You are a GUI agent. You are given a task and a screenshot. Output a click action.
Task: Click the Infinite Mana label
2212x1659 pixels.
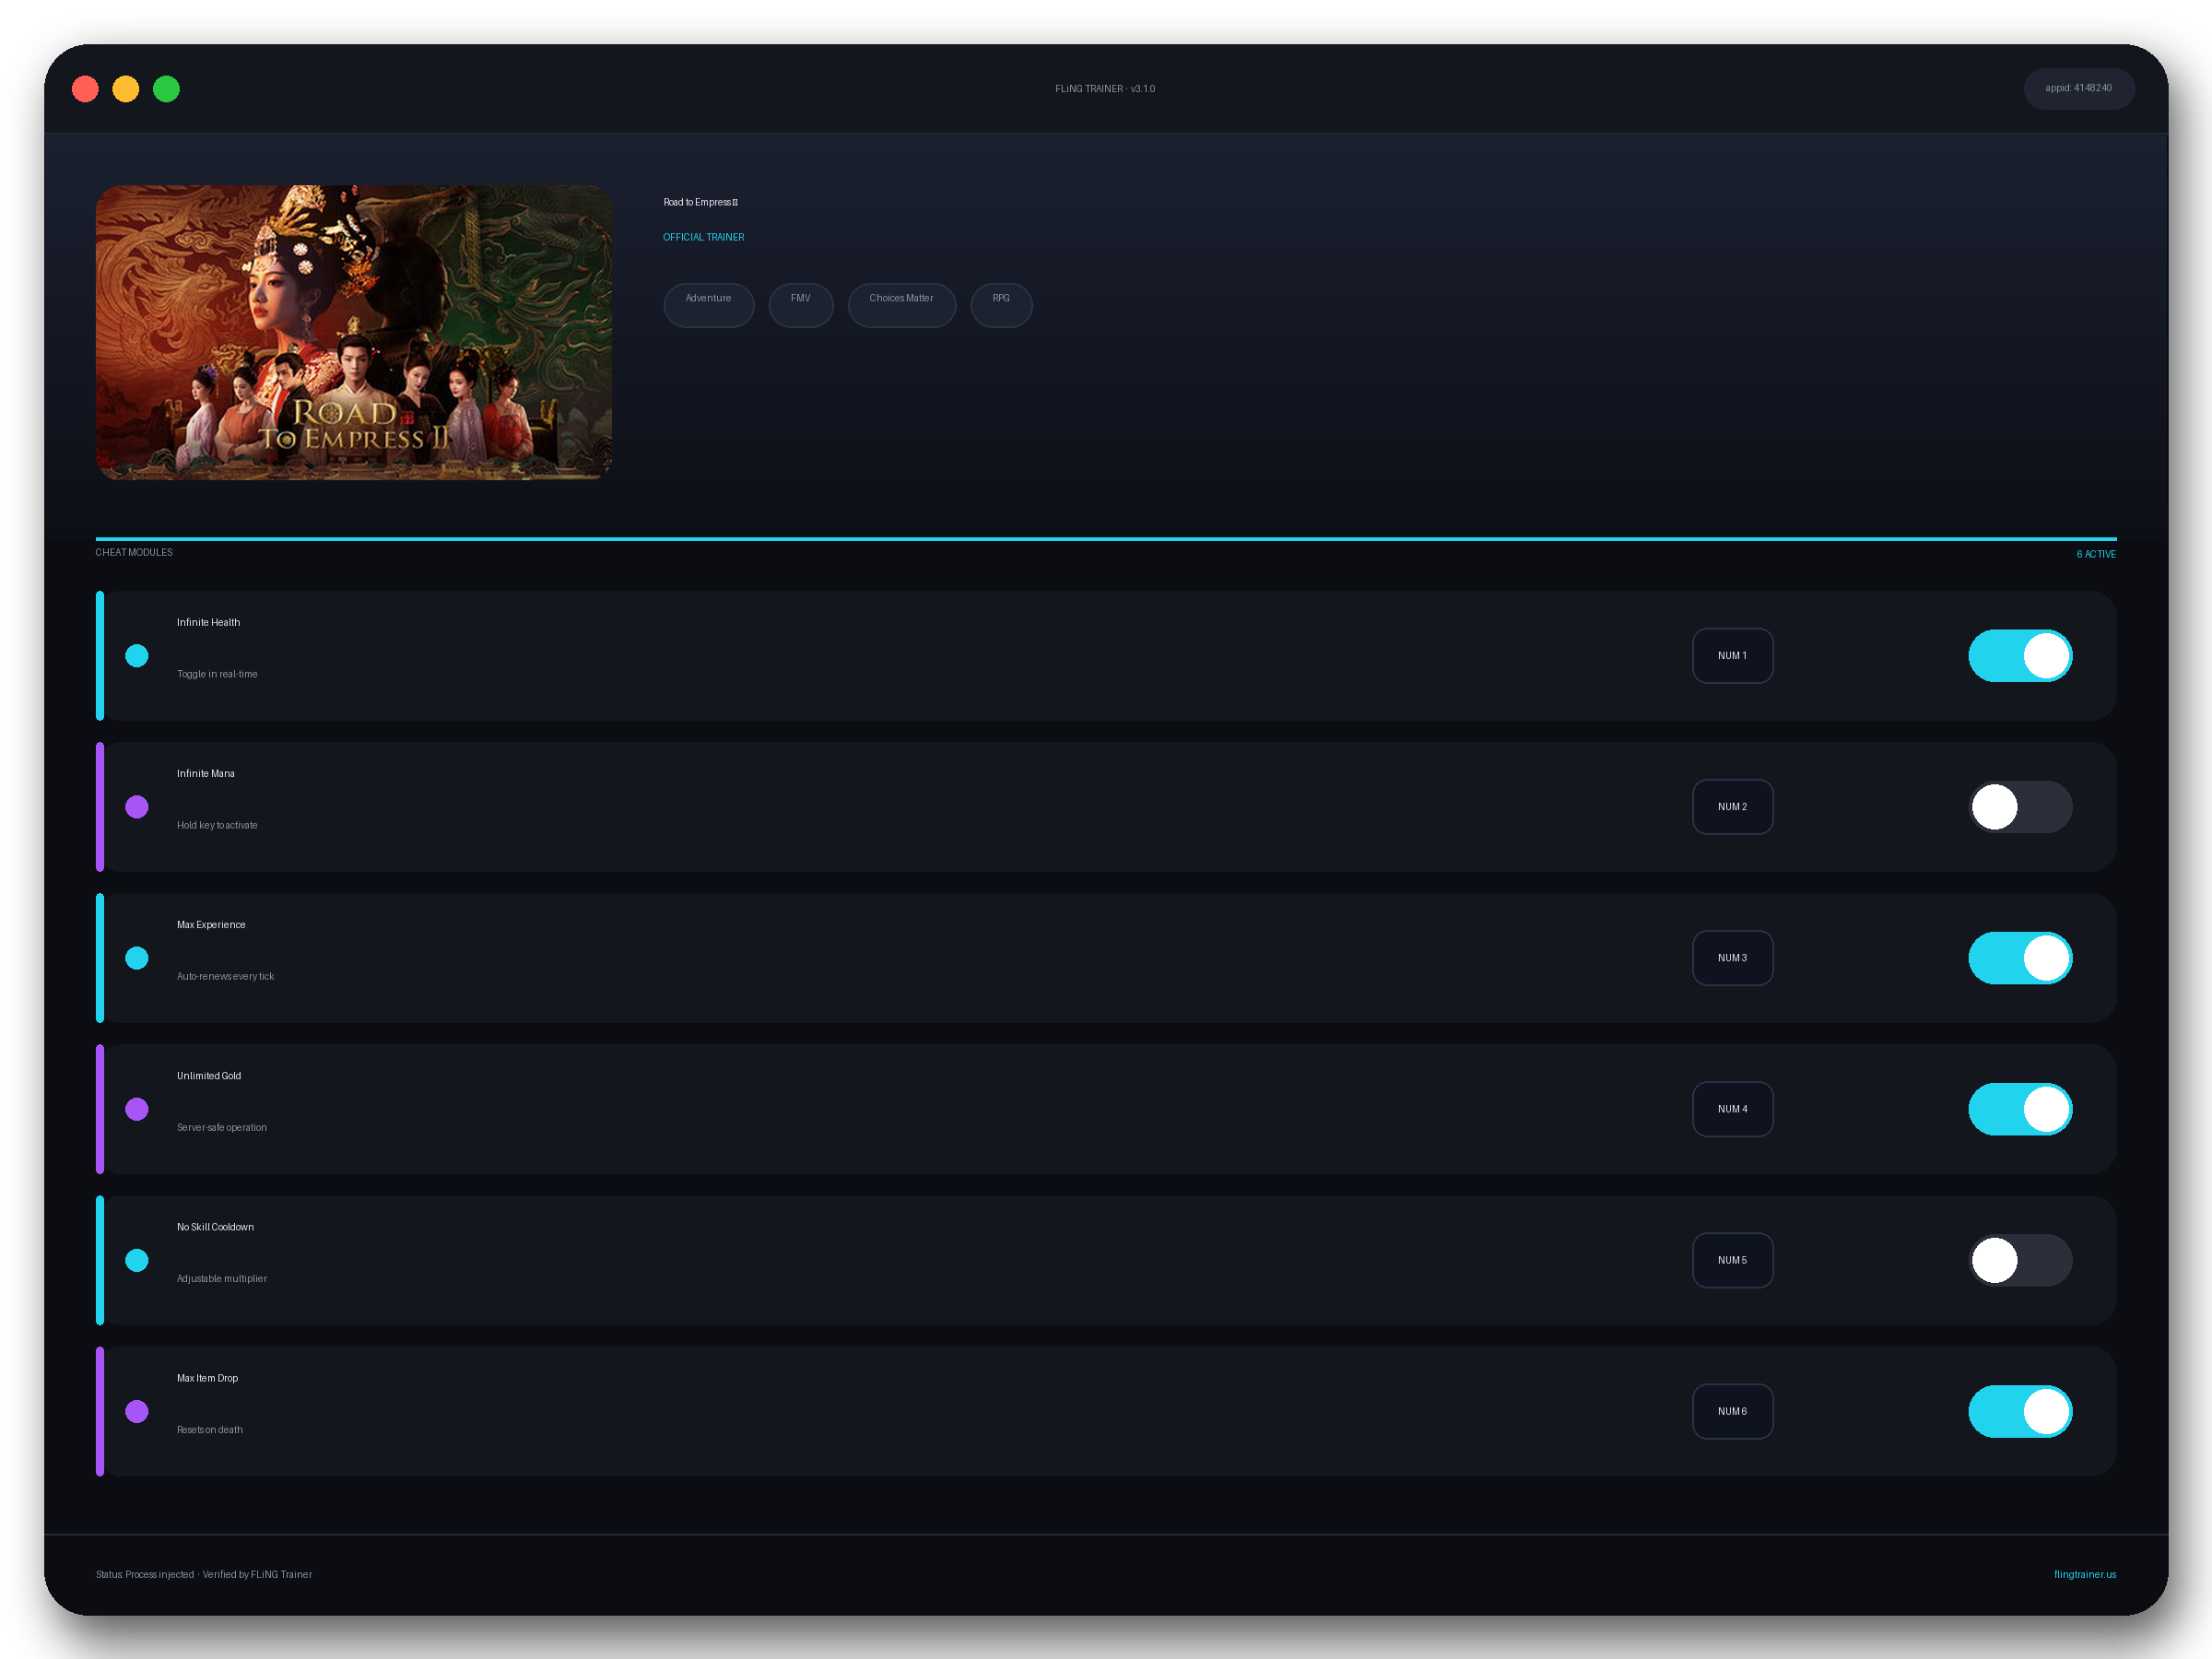(206, 773)
